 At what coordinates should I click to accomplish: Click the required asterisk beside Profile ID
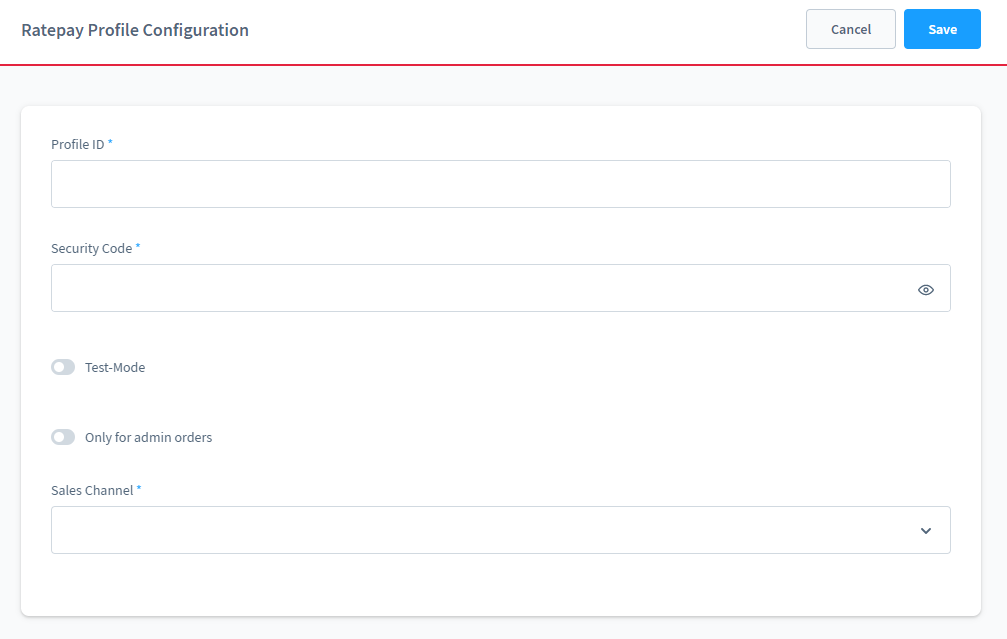pos(110,143)
